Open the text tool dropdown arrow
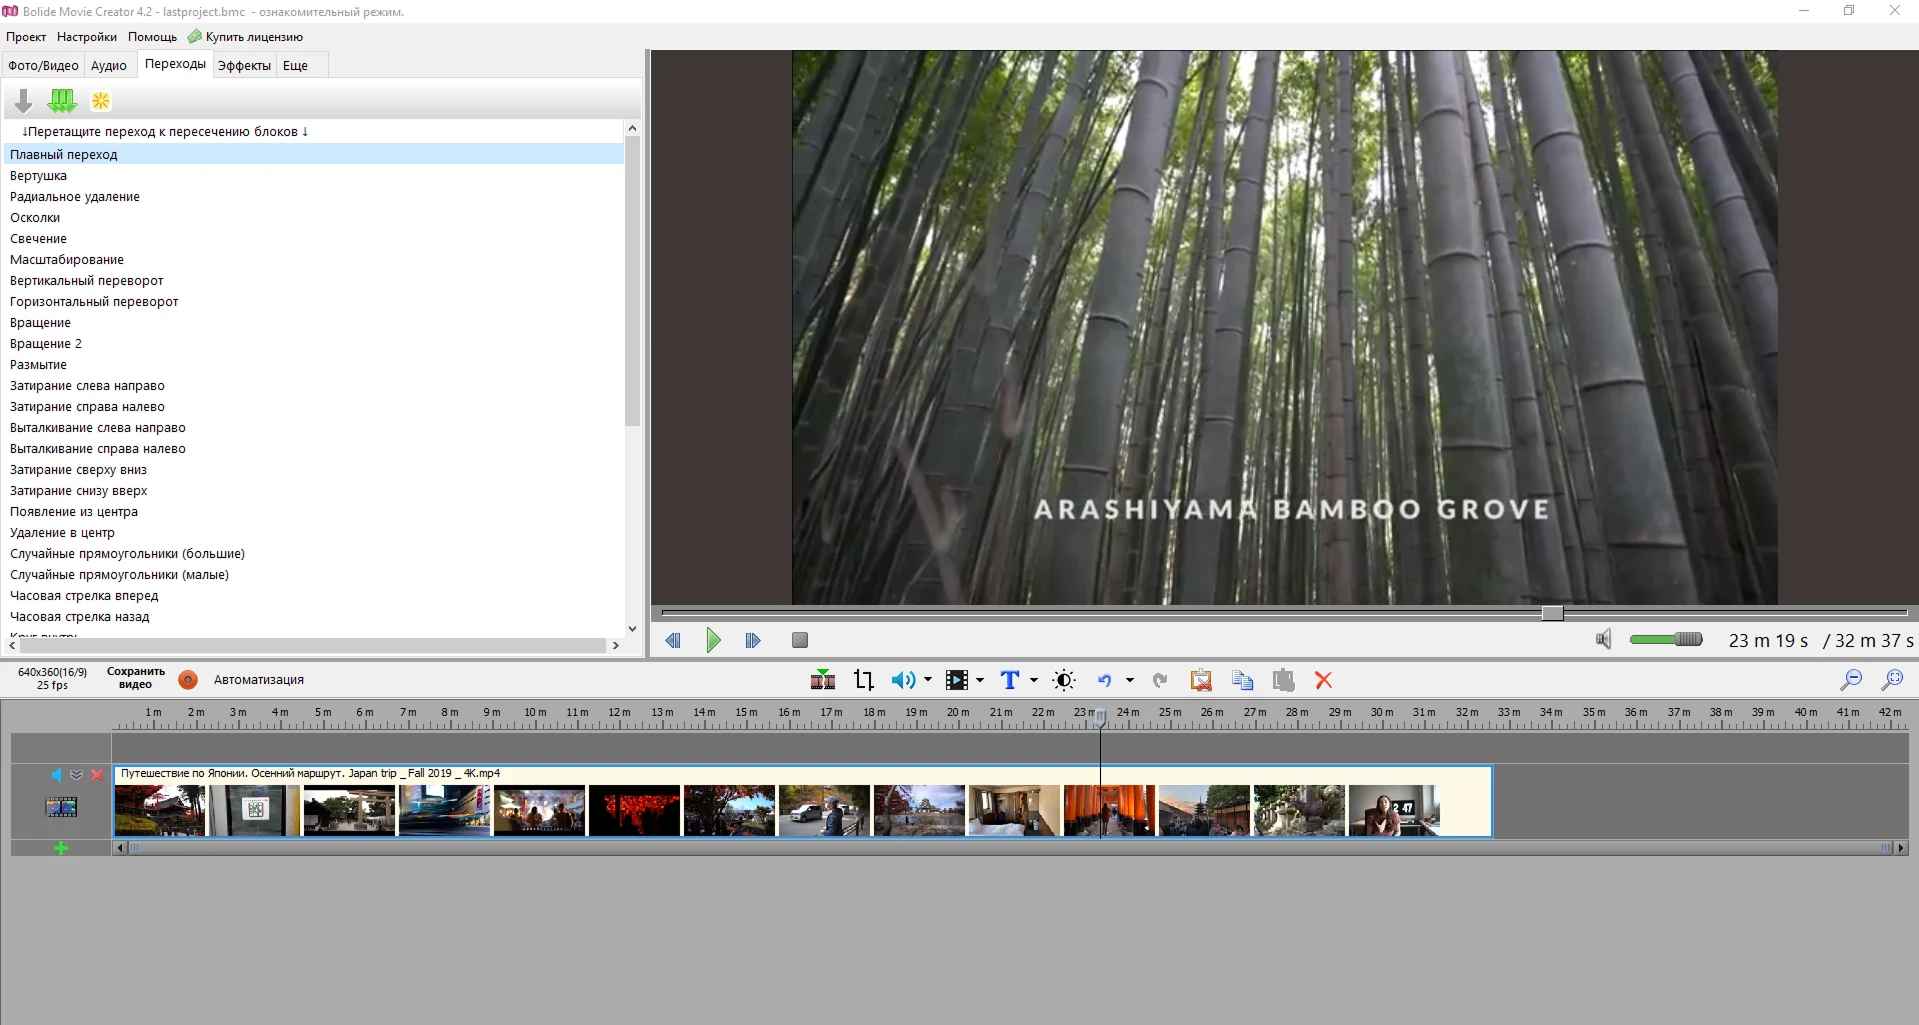 click(x=1033, y=680)
